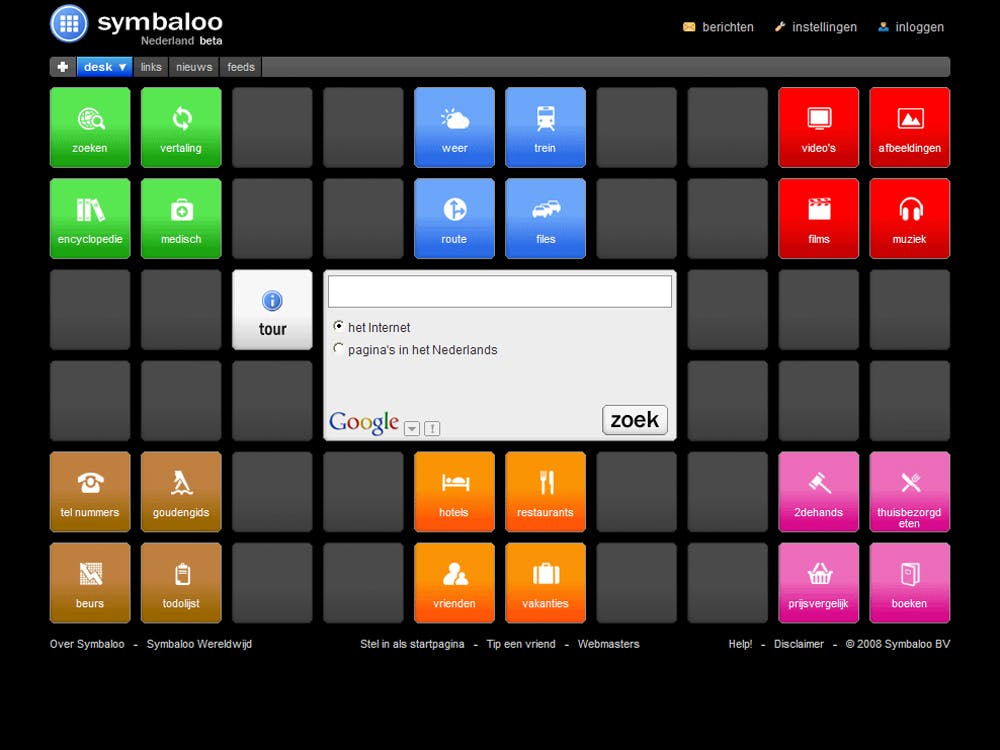Select 'pagina's in het Nederlands' radio option
The width and height of the screenshot is (1000, 750).
click(339, 348)
